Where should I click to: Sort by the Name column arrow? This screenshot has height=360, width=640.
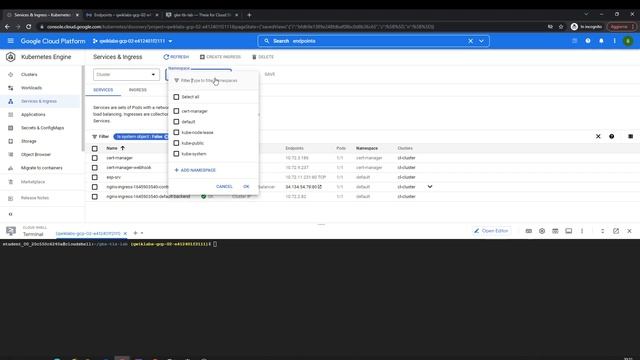pos(122,148)
